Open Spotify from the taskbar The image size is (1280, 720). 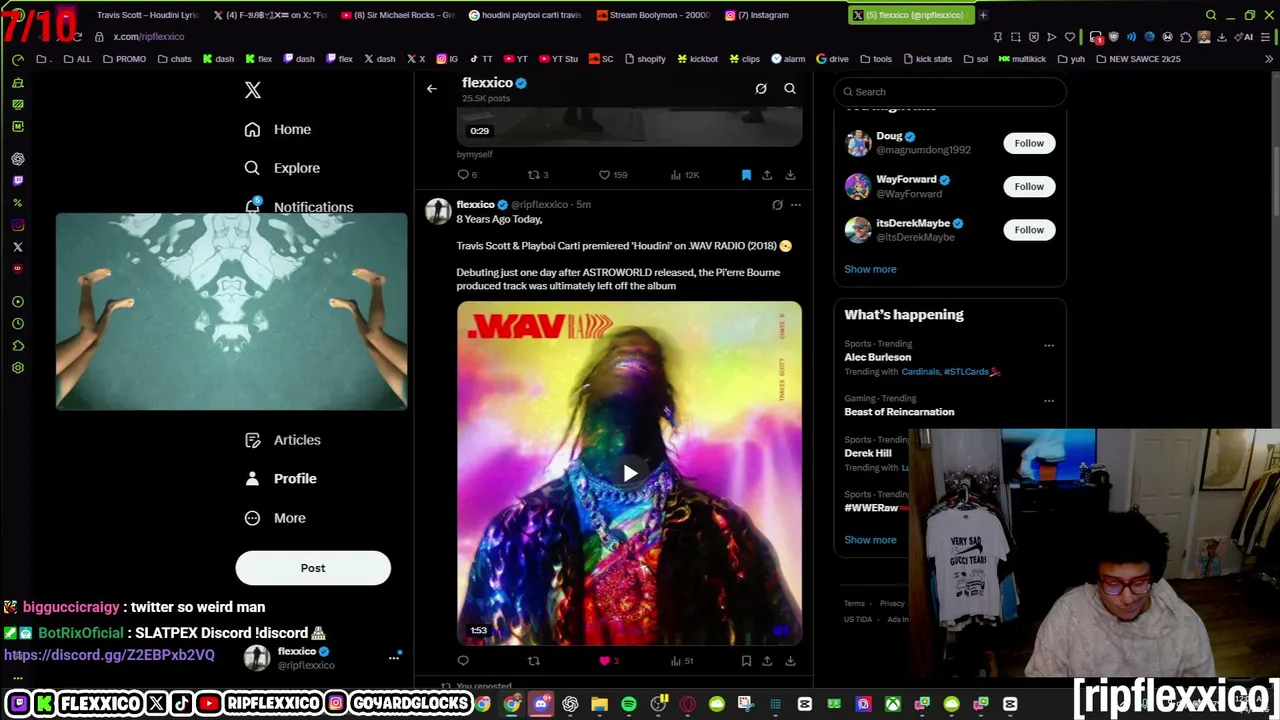[x=629, y=705]
